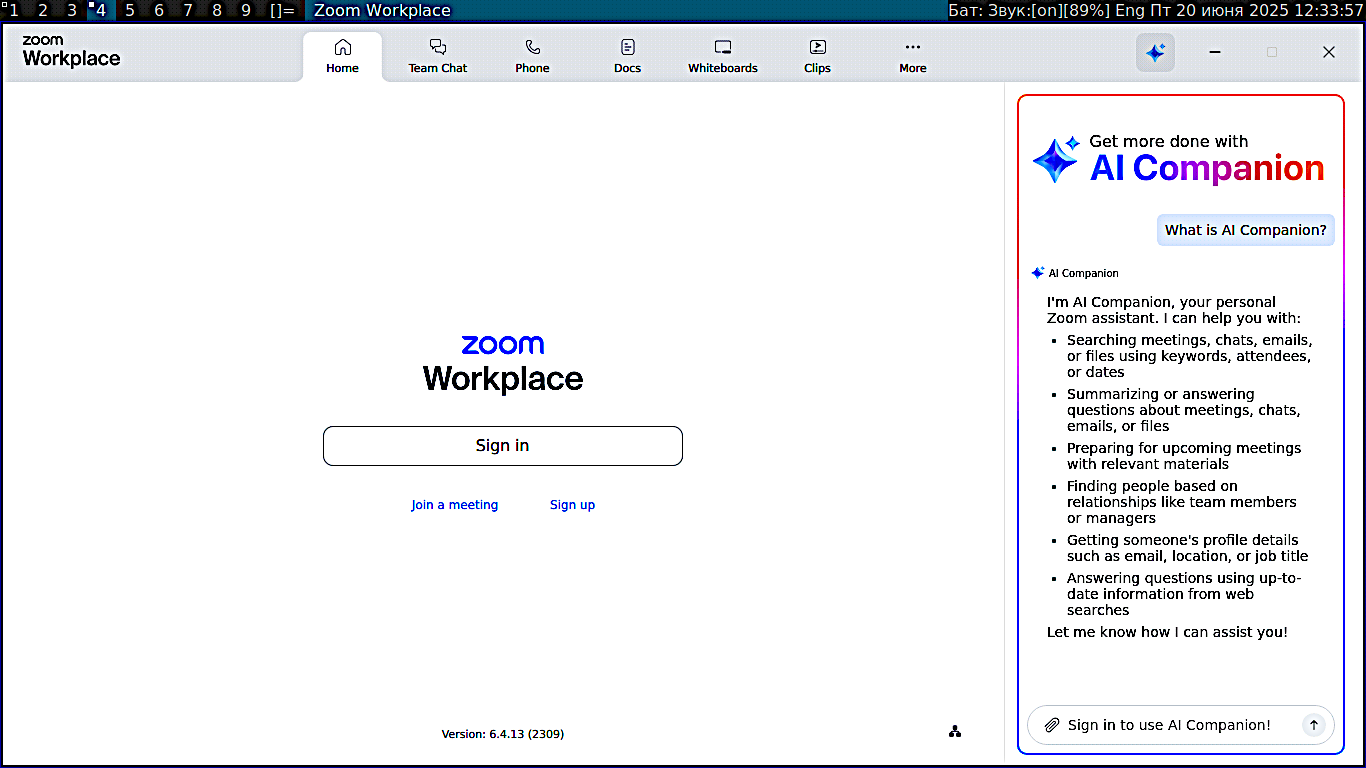Click the []= layout indicator
This screenshot has height=768, width=1366.
[282, 10]
